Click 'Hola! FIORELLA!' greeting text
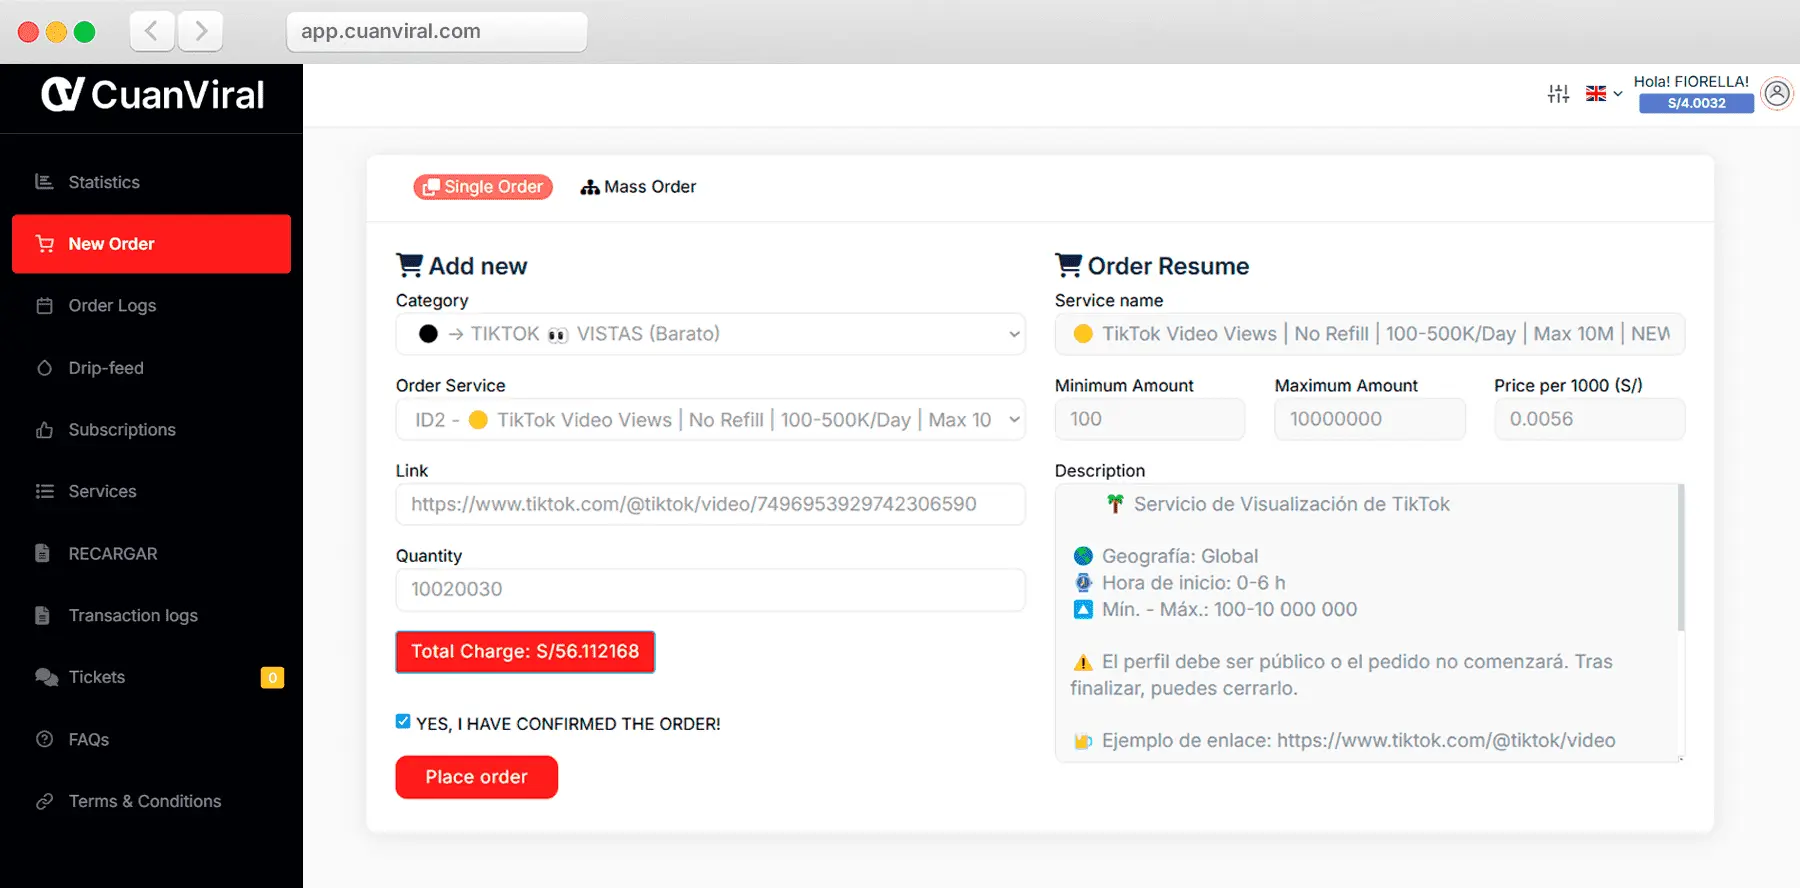1800x888 pixels. pos(1691,81)
